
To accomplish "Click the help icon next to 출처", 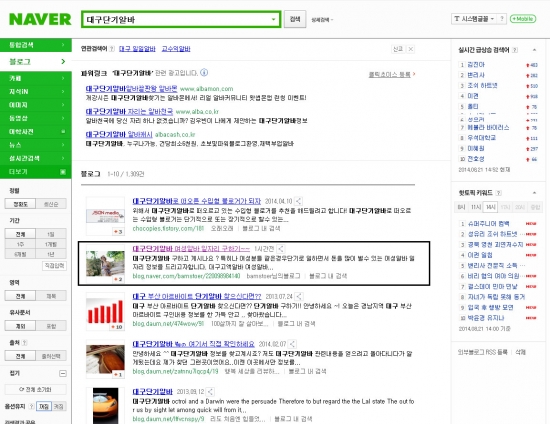I will click(25, 343).
